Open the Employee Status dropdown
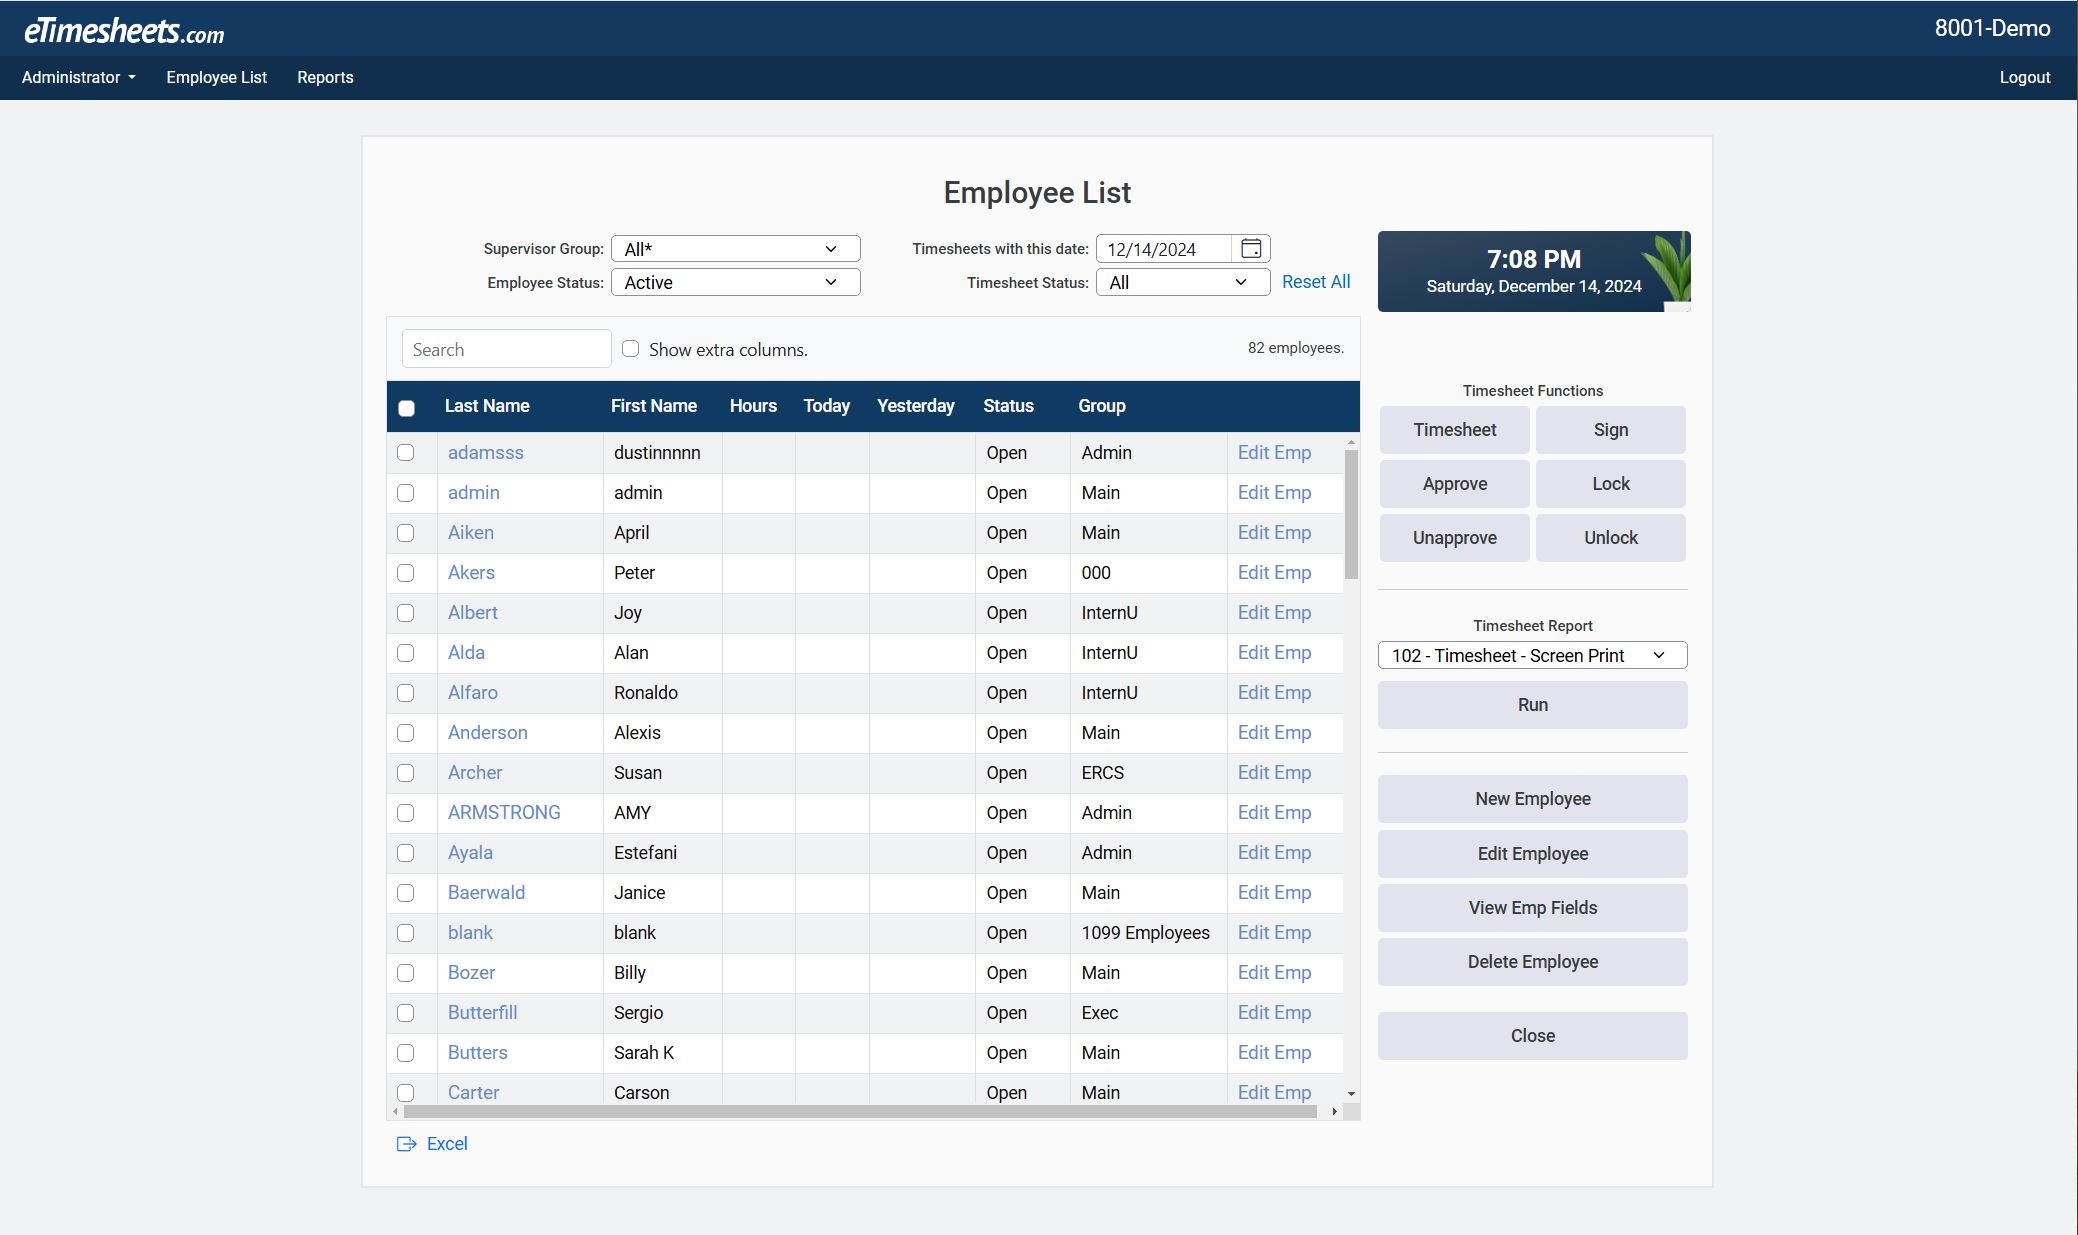 (x=735, y=282)
